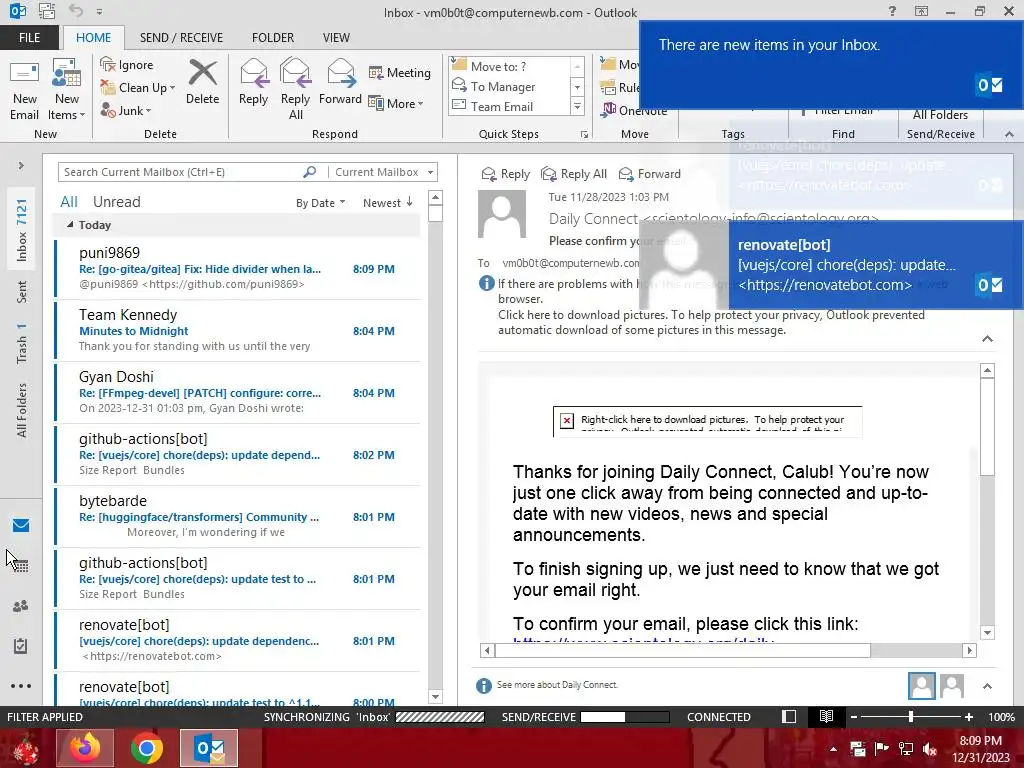Viewport: 1024px width, 768px height.
Task: Switch to the HOME tab
Action: [x=93, y=38]
